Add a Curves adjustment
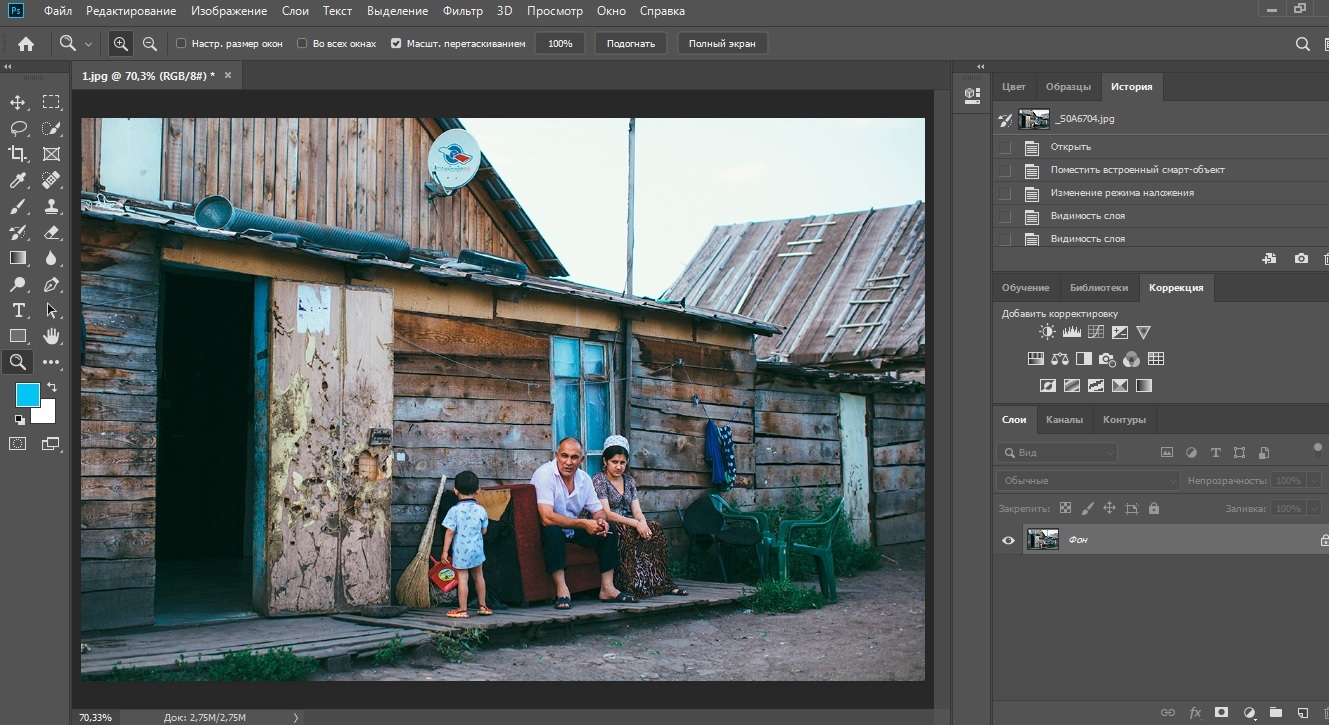Image resolution: width=1329 pixels, height=725 pixels. click(x=1096, y=332)
